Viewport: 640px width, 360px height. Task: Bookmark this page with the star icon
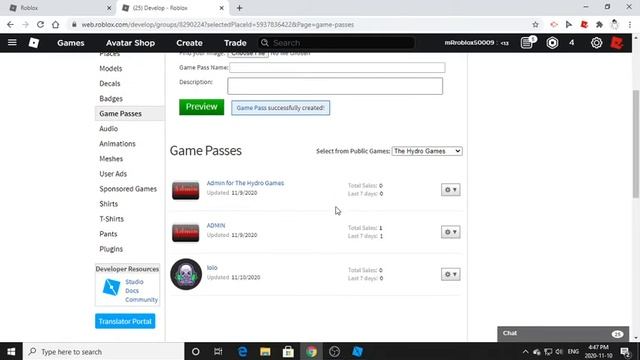coord(535,24)
